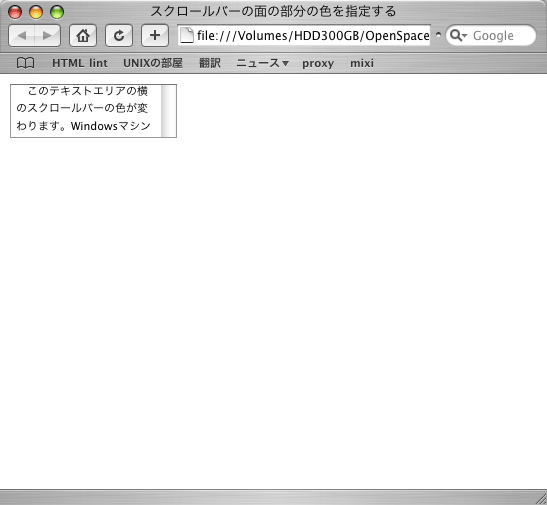
Task: Go back with the left arrow button
Action: (22, 36)
